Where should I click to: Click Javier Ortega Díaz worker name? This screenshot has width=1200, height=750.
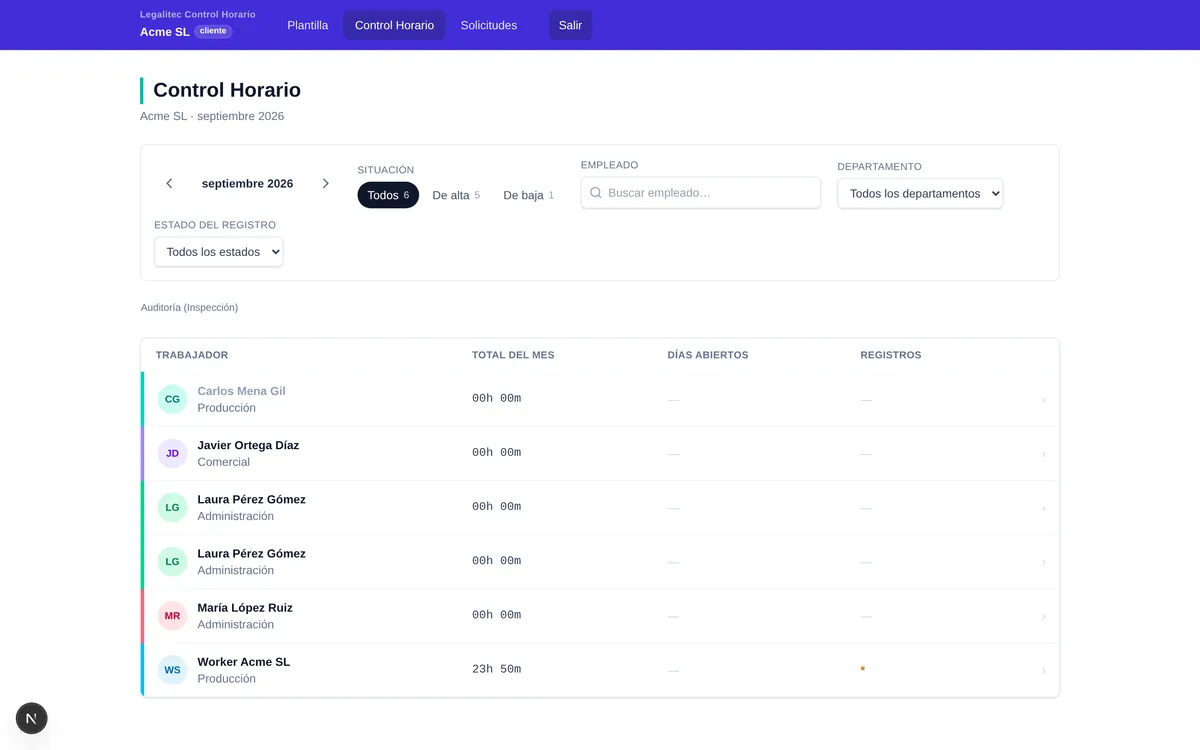tap(248, 445)
